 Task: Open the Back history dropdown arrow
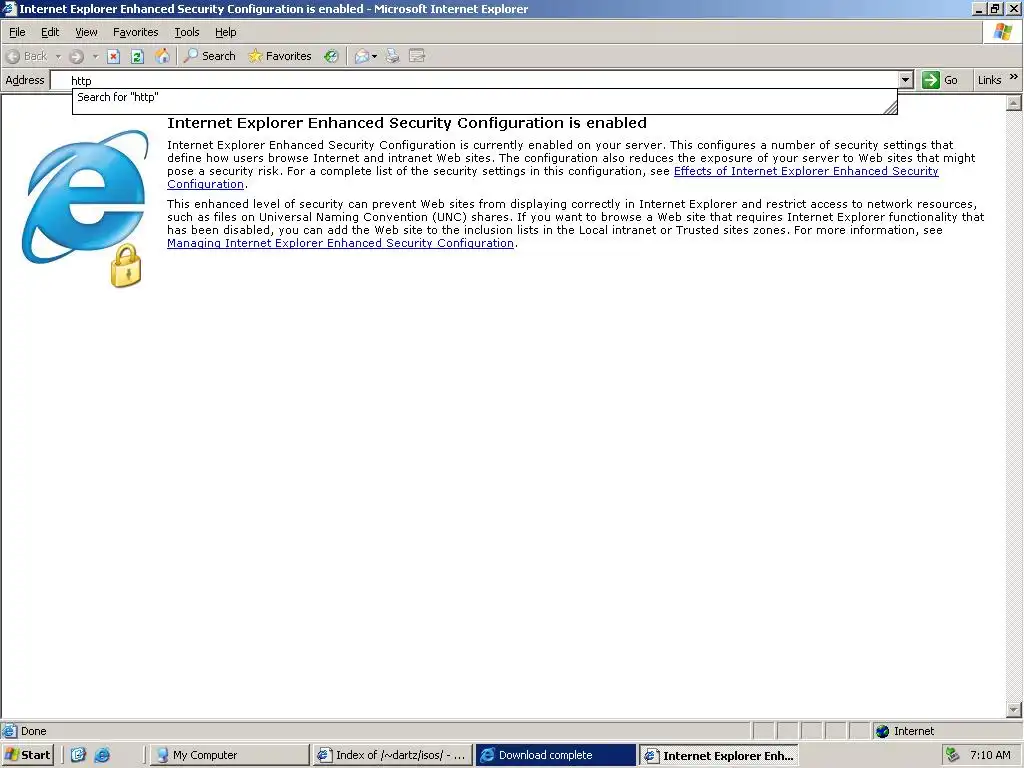click(58, 56)
